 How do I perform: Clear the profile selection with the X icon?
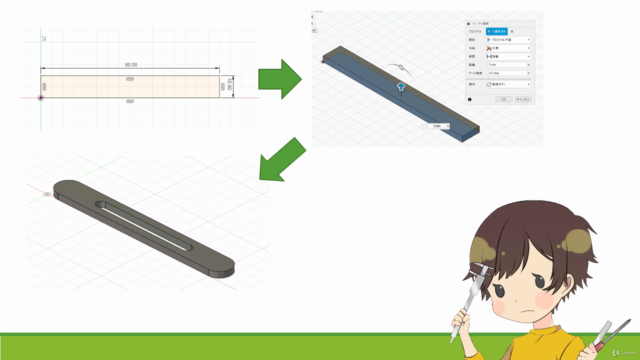[512, 31]
